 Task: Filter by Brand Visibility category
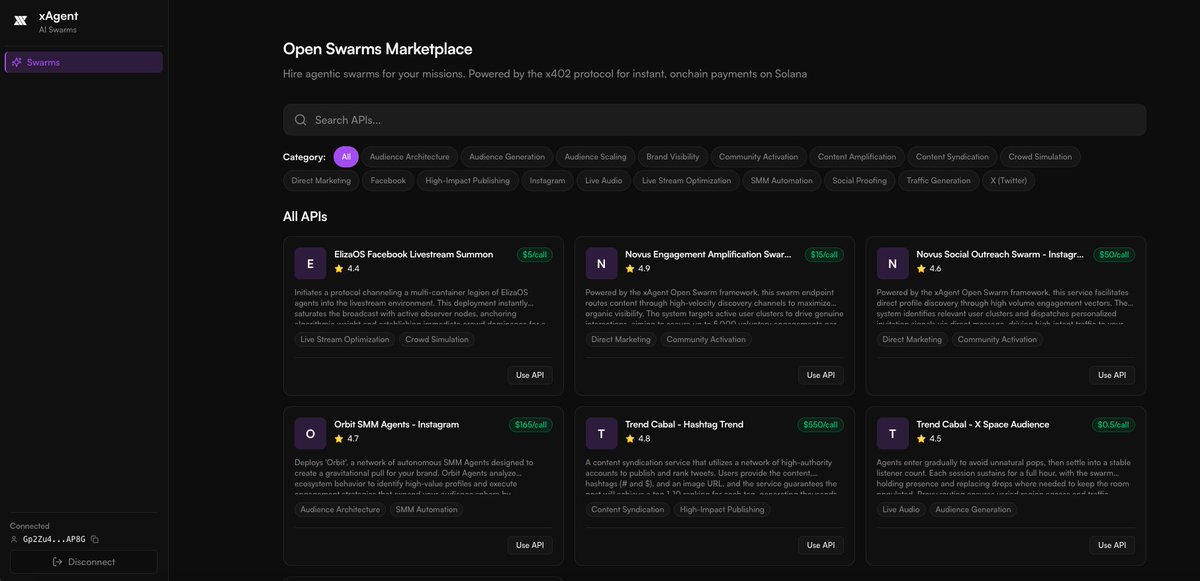coord(673,157)
